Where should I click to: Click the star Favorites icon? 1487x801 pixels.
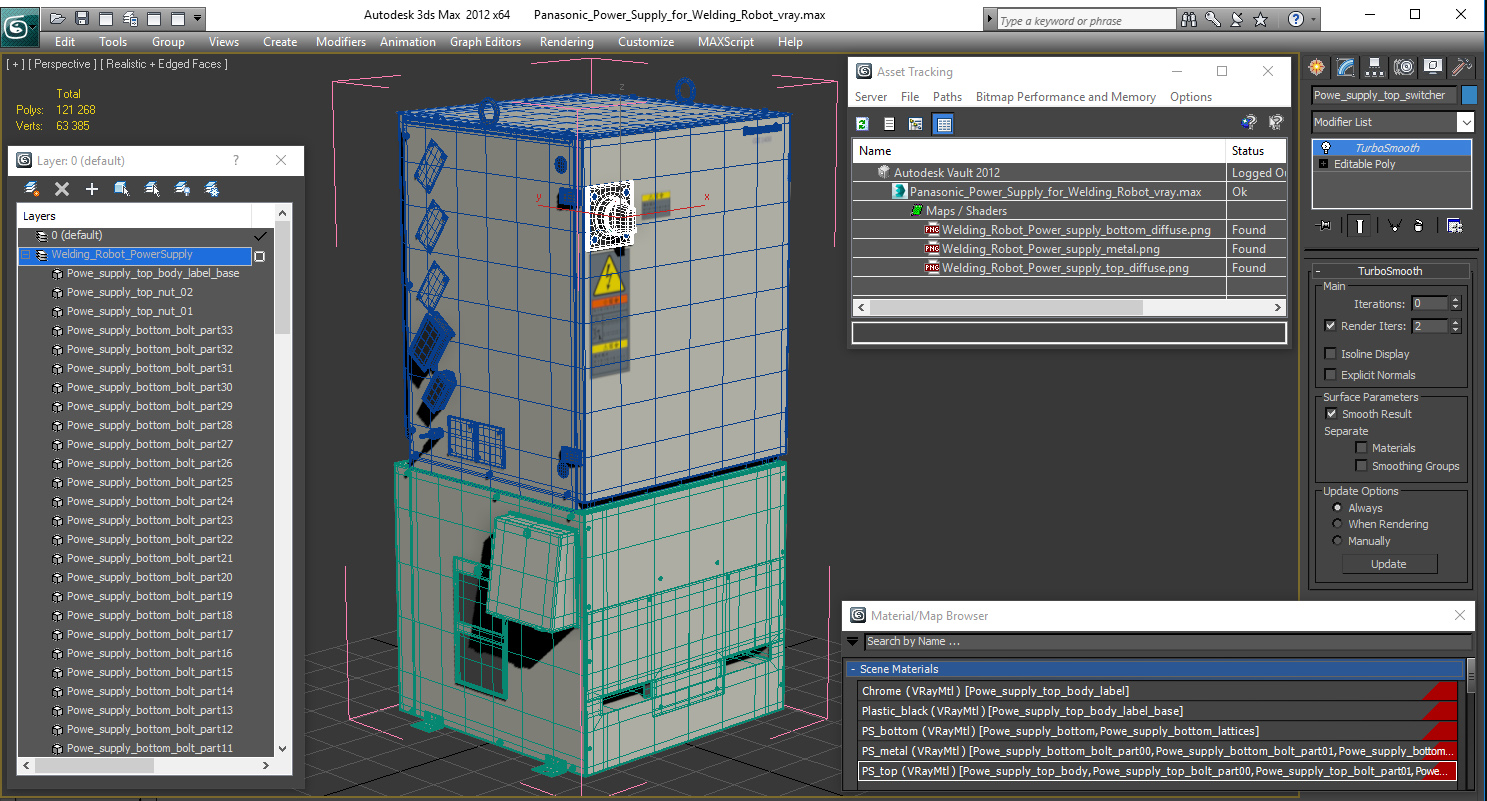pyautogui.click(x=1260, y=19)
